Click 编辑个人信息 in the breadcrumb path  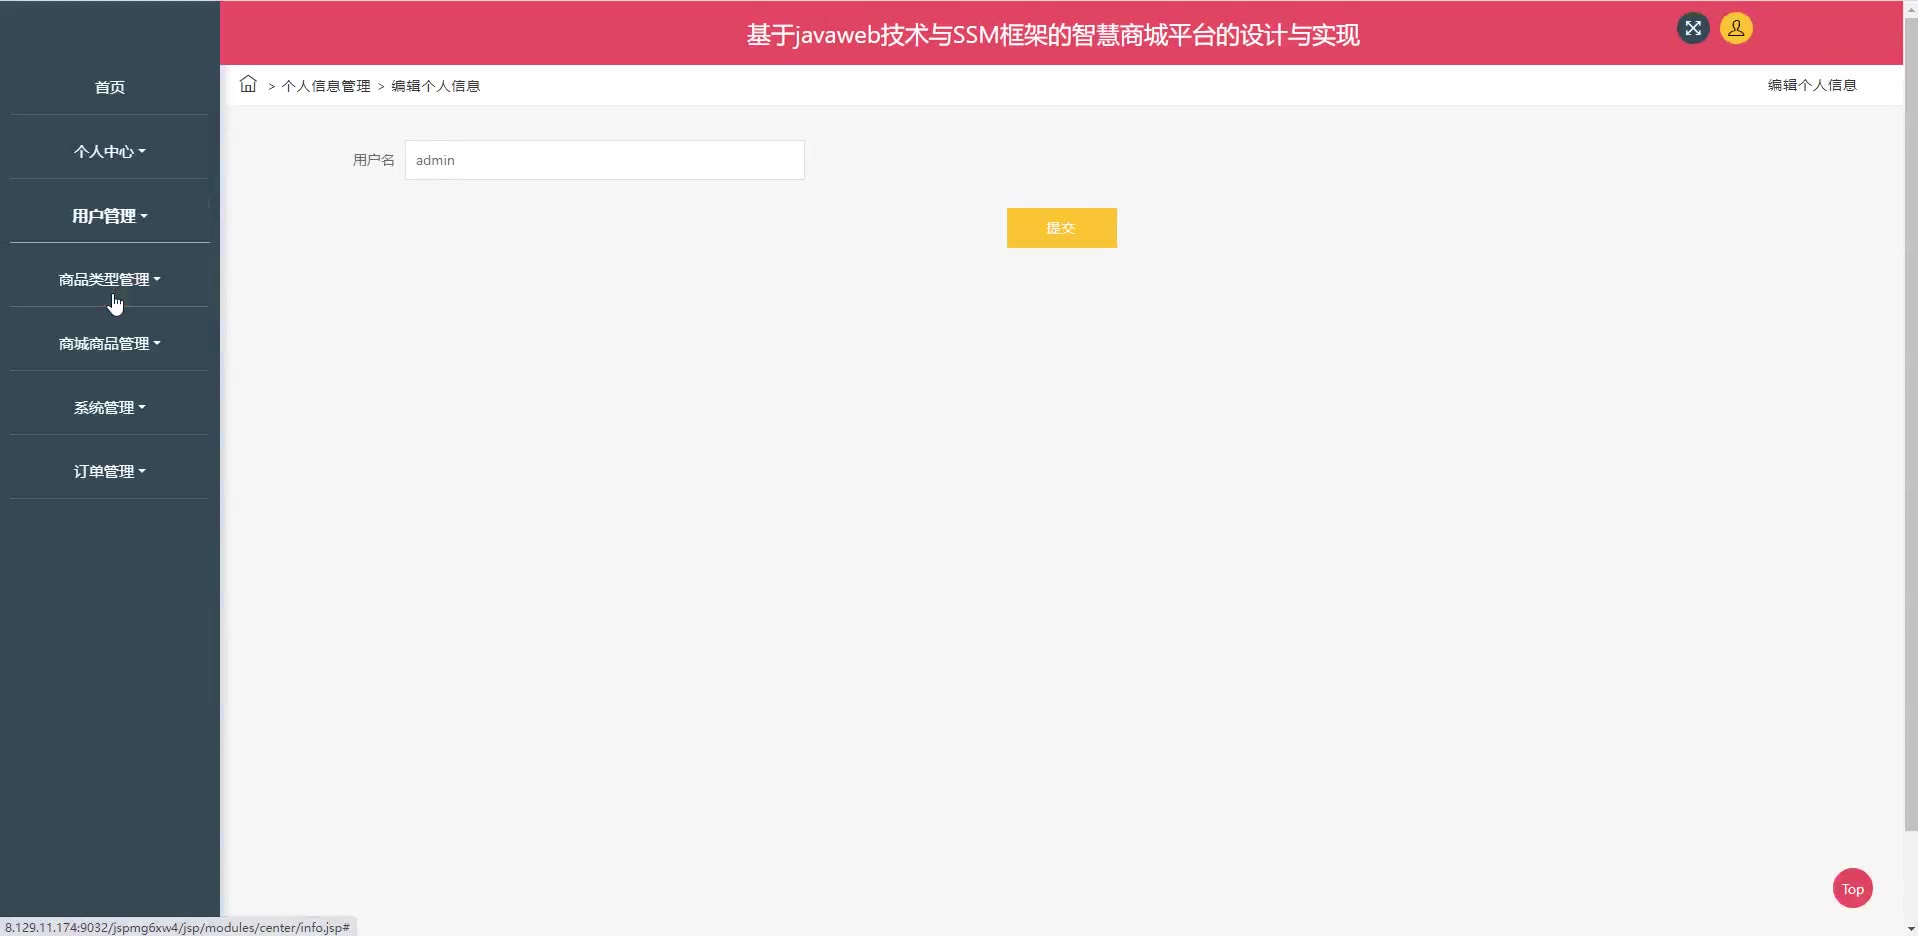436,86
